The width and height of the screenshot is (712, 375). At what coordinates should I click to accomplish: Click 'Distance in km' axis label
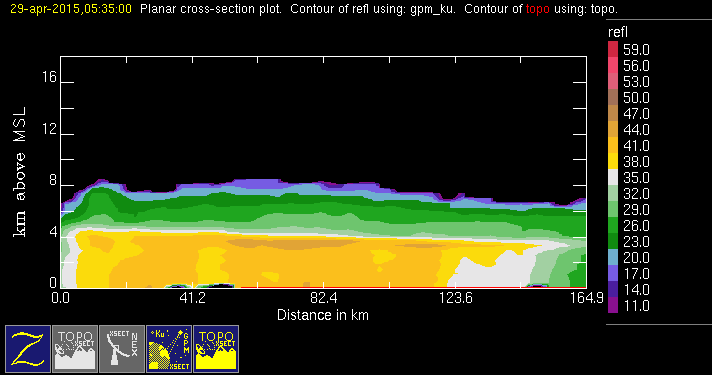pos(323,315)
